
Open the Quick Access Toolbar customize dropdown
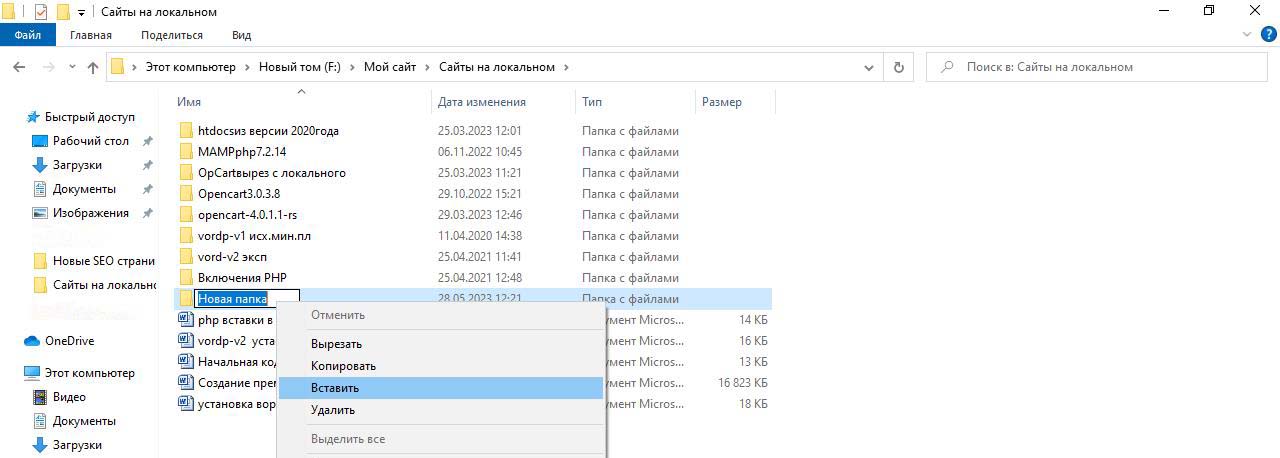[81, 12]
